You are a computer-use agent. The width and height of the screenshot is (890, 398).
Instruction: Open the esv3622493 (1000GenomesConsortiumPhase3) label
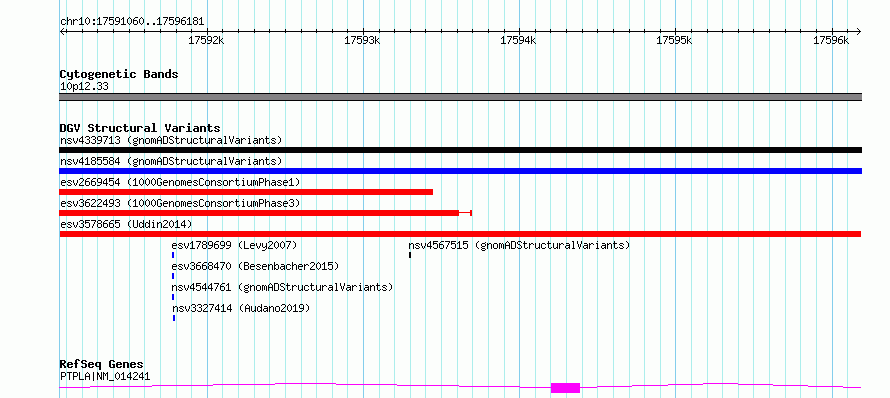pos(180,203)
